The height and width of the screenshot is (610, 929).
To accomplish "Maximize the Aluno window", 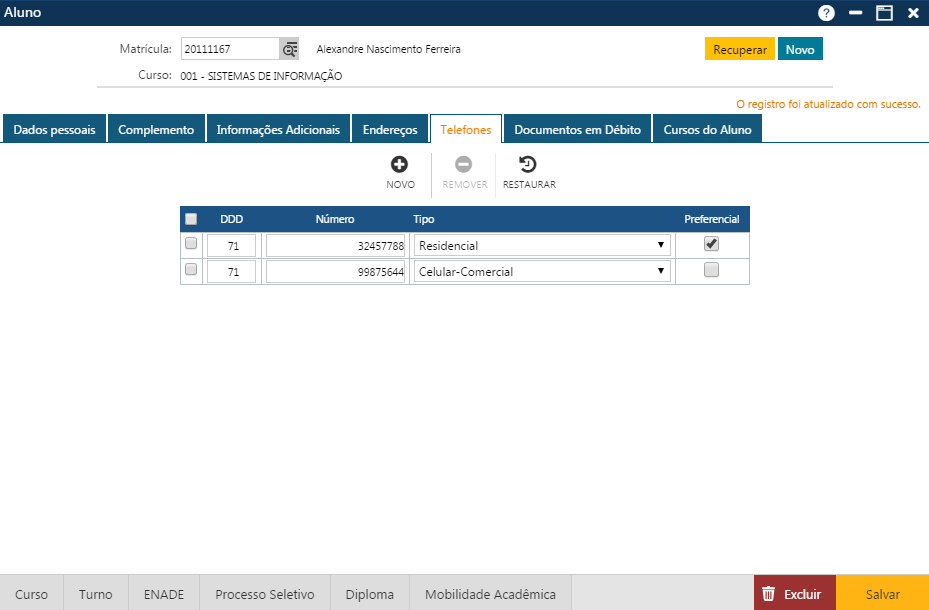I will [884, 13].
